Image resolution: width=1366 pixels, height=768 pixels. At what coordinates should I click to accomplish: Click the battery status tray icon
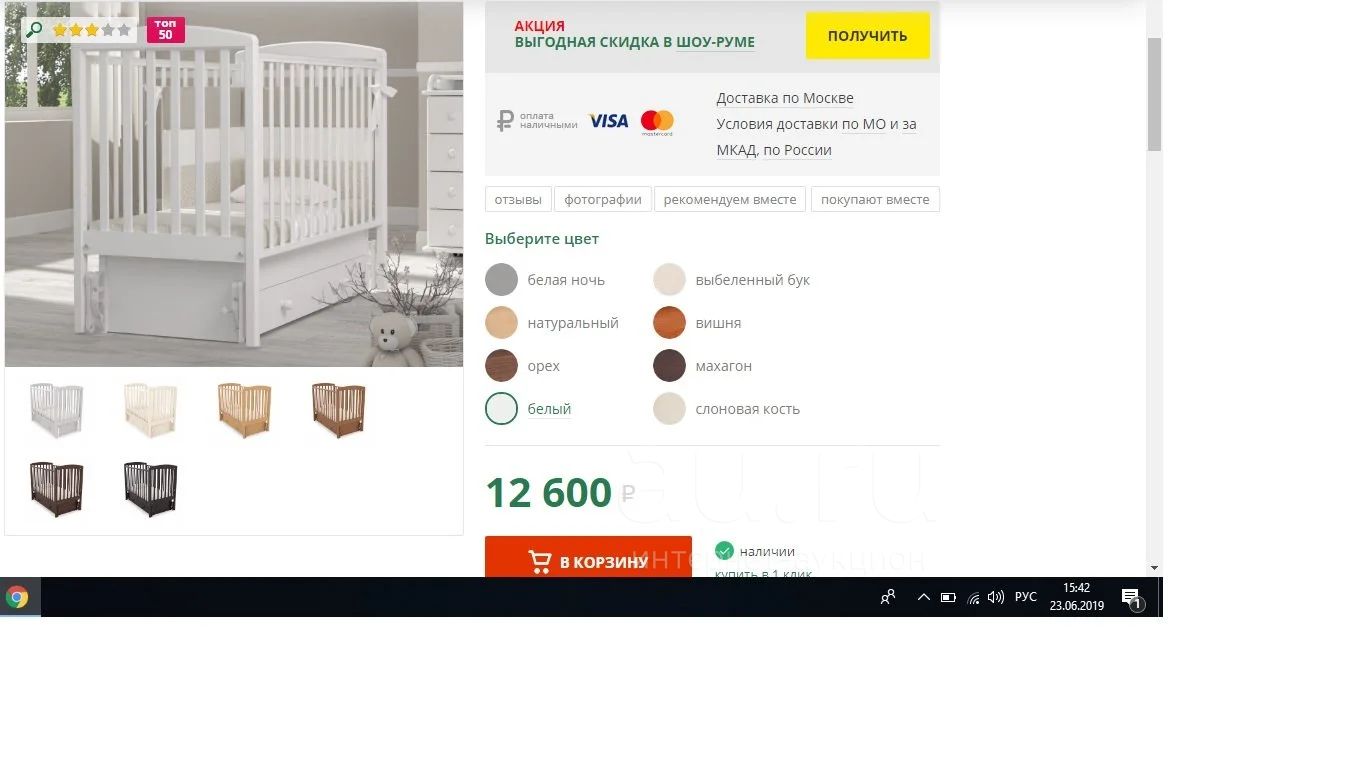point(948,598)
